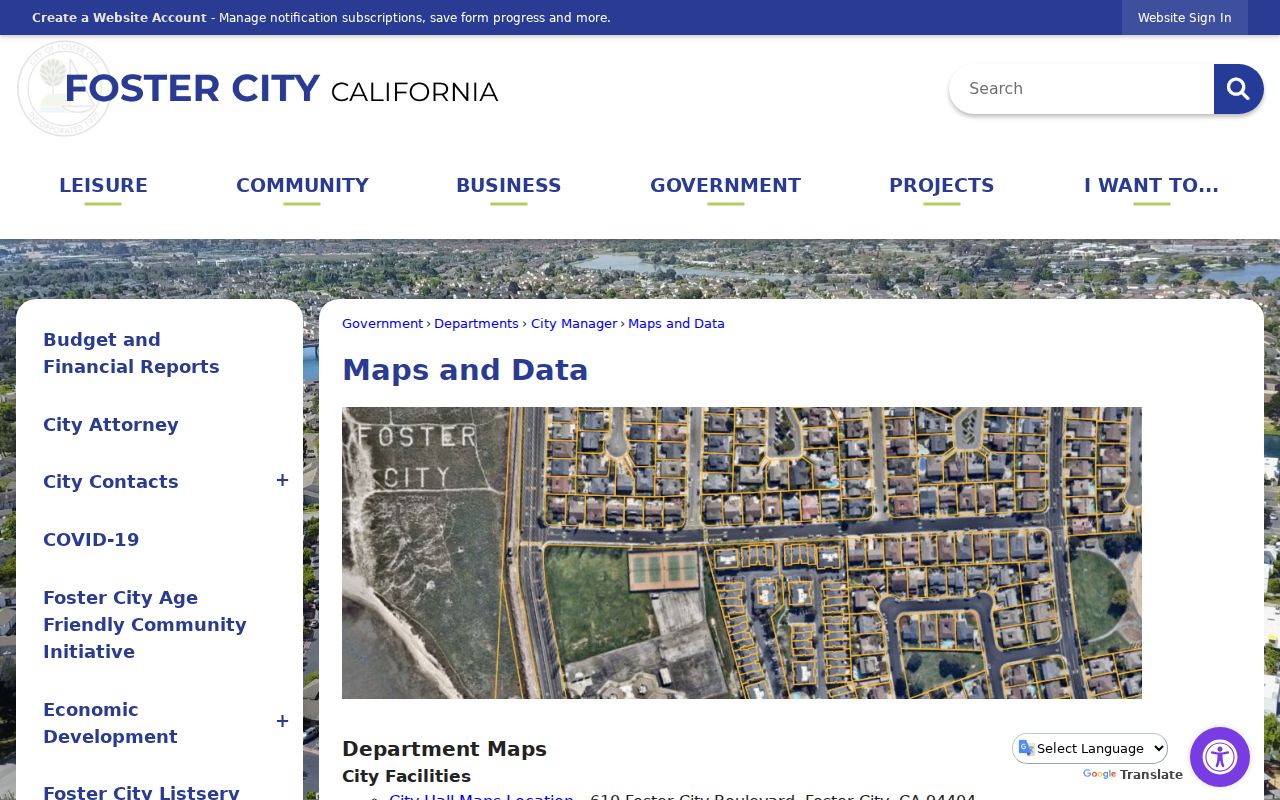This screenshot has height=800, width=1280.
Task: Click the Government breadcrumb link
Action: tap(382, 324)
